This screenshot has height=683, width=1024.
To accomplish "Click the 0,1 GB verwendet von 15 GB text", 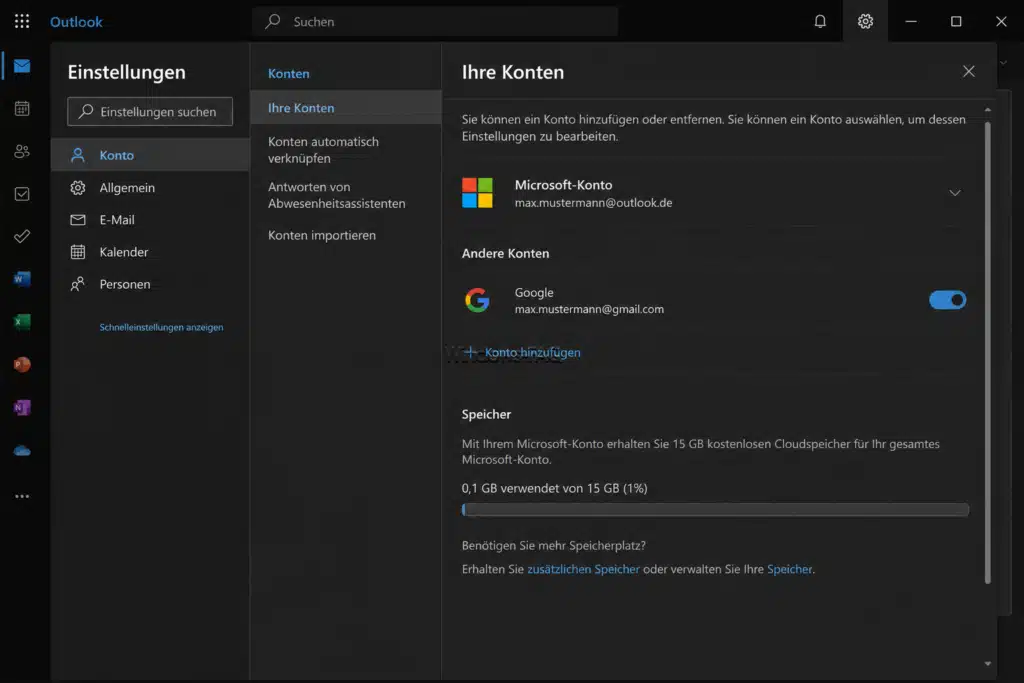I will point(554,488).
